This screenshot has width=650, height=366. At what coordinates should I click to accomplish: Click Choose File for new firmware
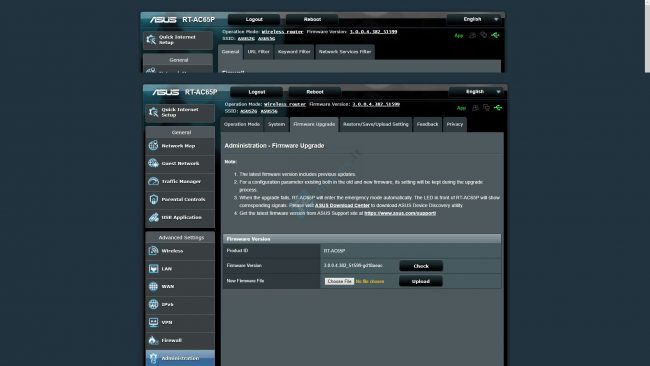(x=339, y=281)
